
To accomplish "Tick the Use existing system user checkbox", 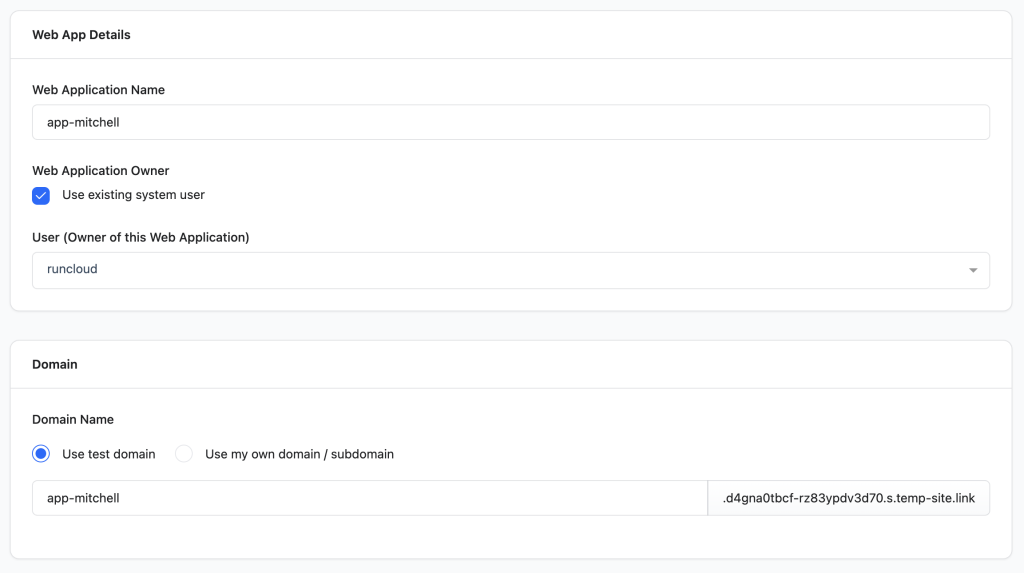I will pos(41,195).
